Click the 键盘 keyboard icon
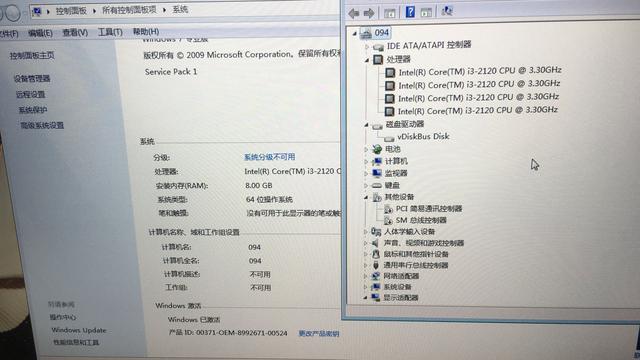Screen dimensions: 640x360 coord(376,185)
